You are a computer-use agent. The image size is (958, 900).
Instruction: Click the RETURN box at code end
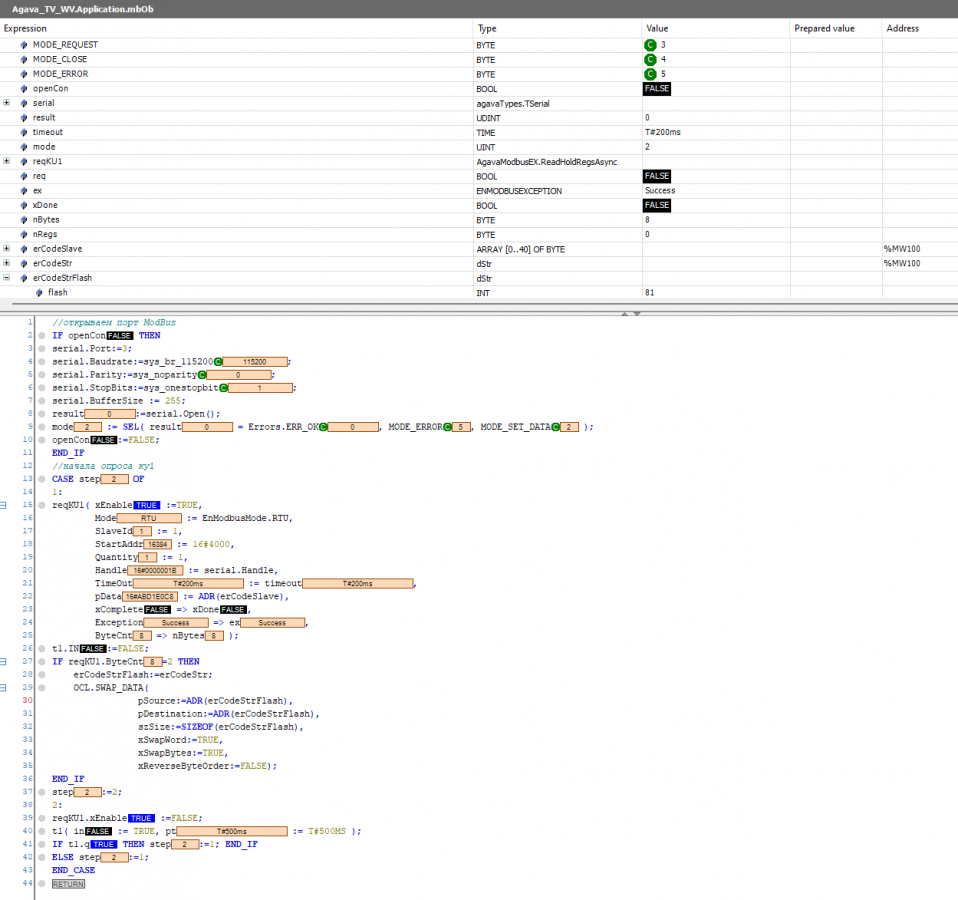click(x=68, y=884)
